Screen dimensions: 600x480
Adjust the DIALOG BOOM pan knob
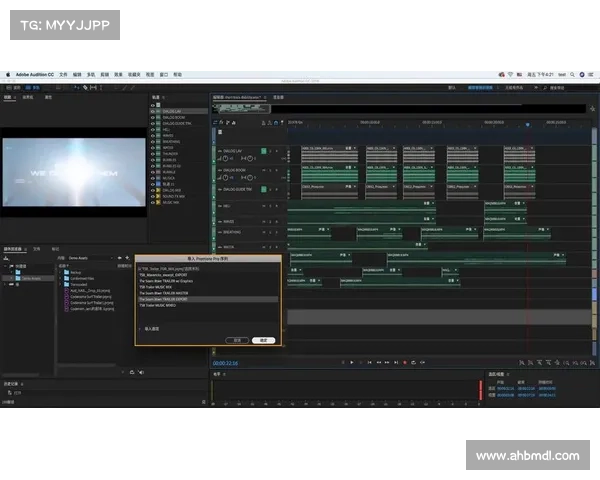[x=249, y=177]
